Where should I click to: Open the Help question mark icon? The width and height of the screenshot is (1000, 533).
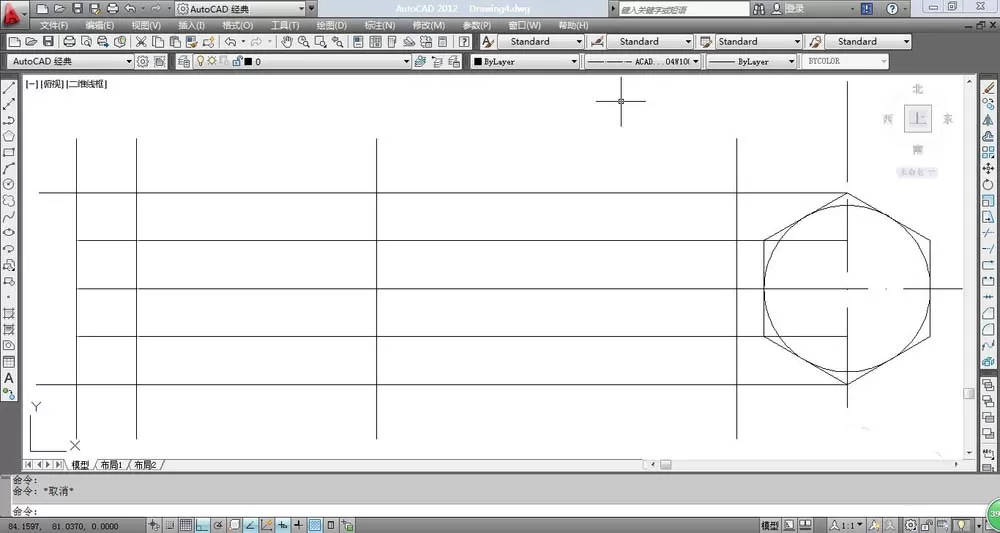(x=465, y=41)
